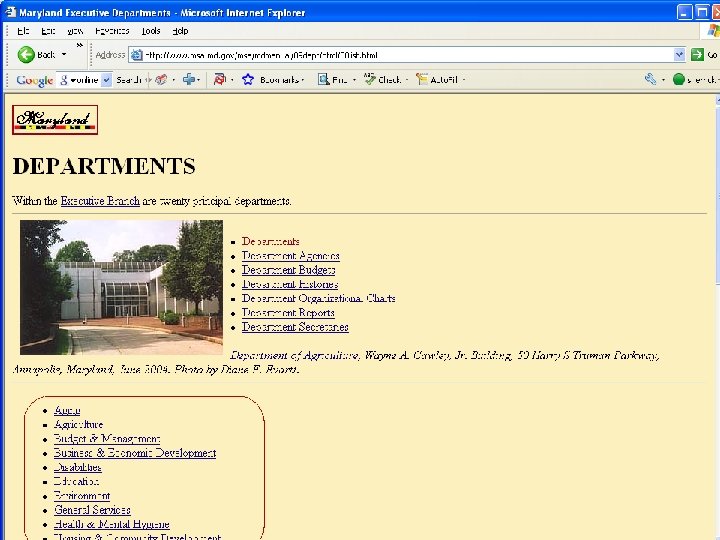Open the Back history dropdown arrow
This screenshot has height=540, width=720.
click(64, 55)
